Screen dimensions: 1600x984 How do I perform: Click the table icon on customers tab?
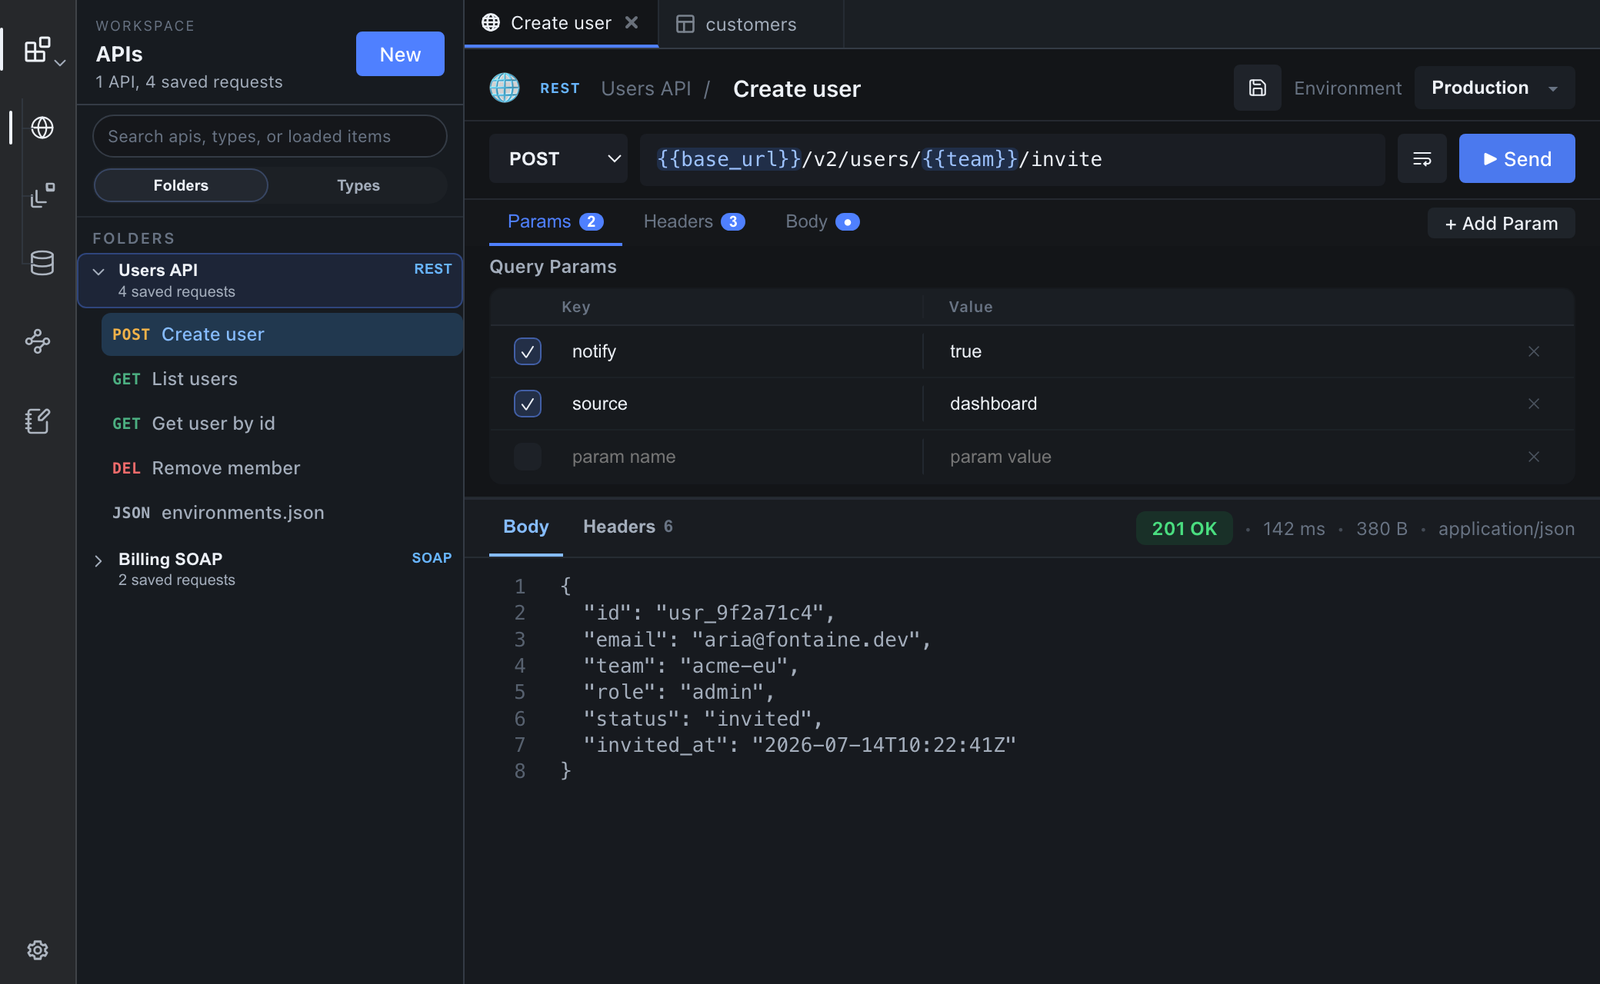(x=685, y=24)
